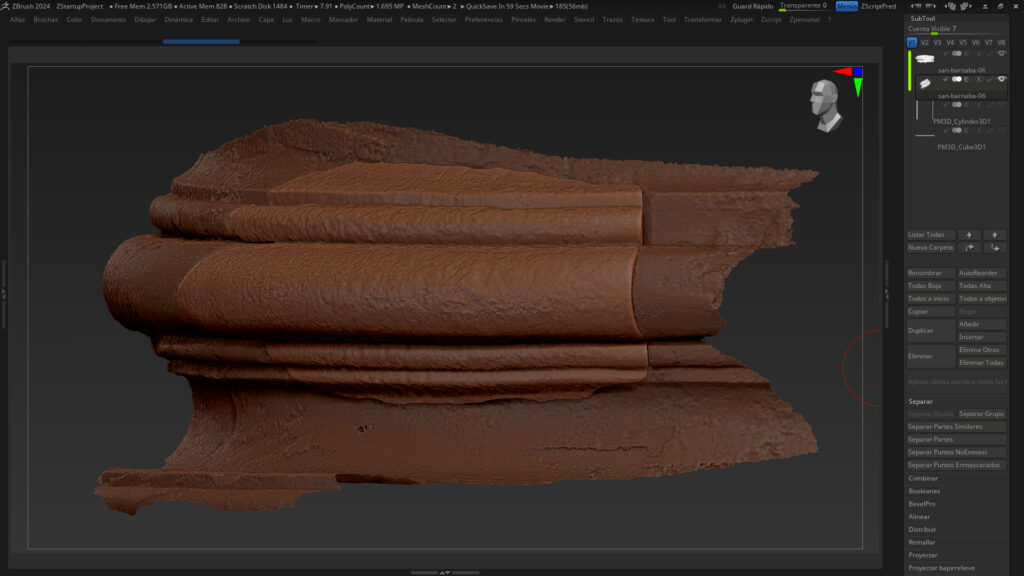Click the select-up arrow beside Listar Todas
Image resolution: width=1024 pixels, height=576 pixels.
(969, 234)
